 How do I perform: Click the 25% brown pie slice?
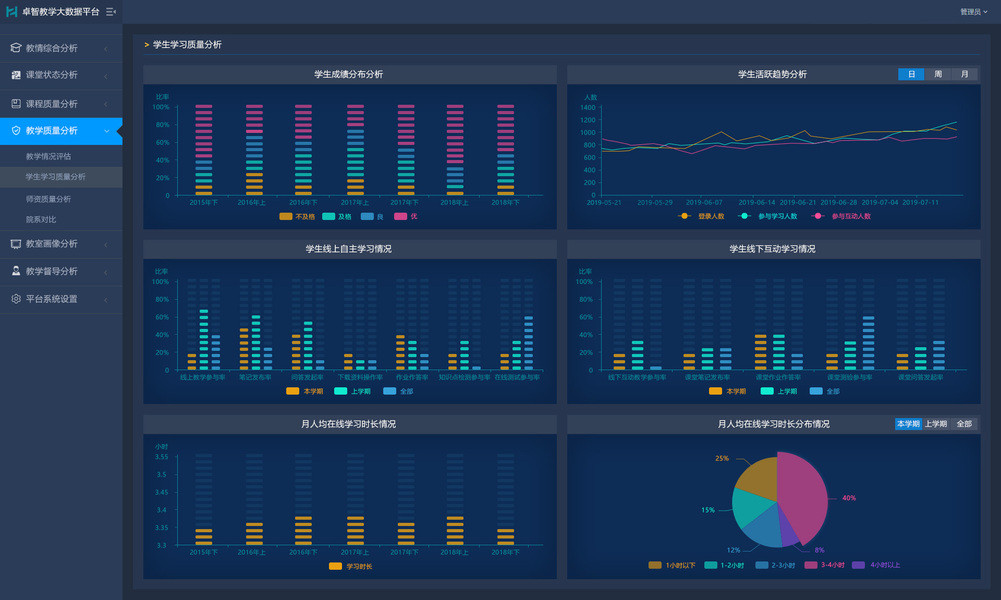[x=760, y=477]
